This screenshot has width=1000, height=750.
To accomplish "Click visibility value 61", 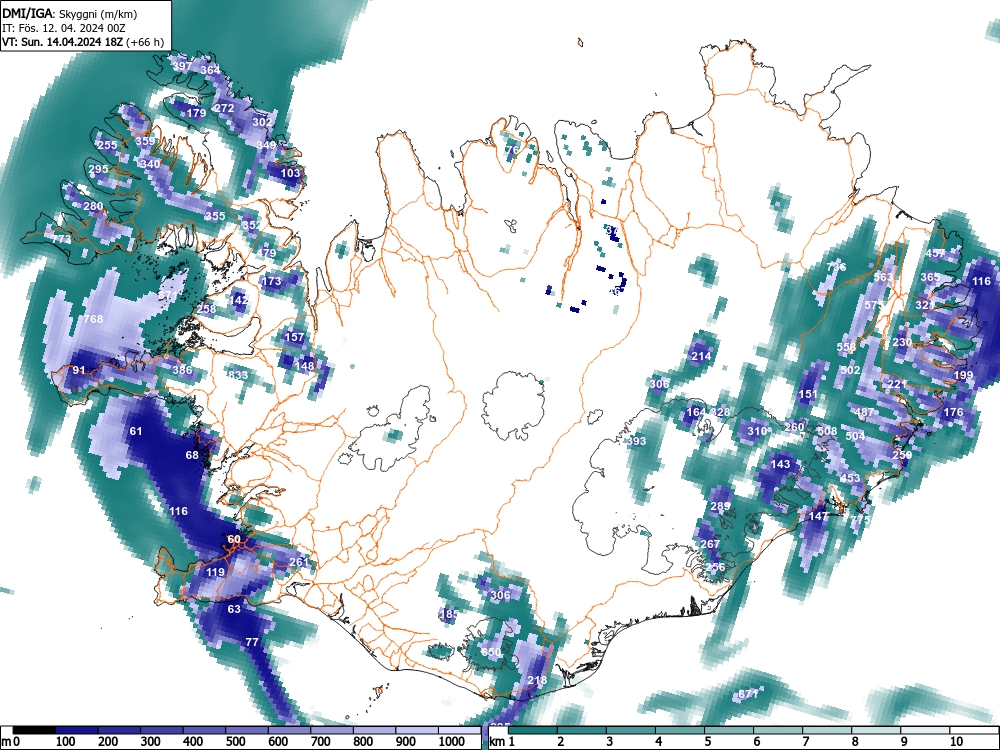I will click(x=136, y=432).
